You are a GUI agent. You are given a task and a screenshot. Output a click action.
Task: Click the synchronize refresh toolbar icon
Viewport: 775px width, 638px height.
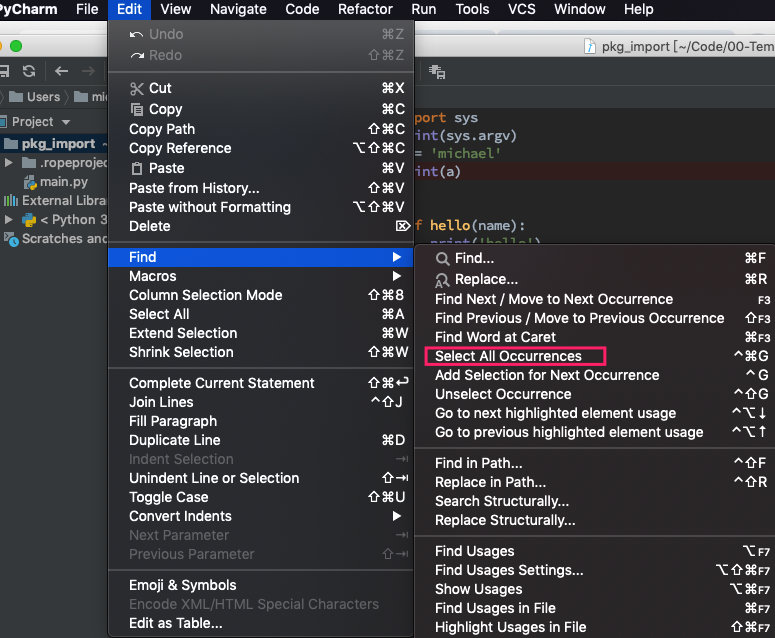pyautogui.click(x=29, y=71)
